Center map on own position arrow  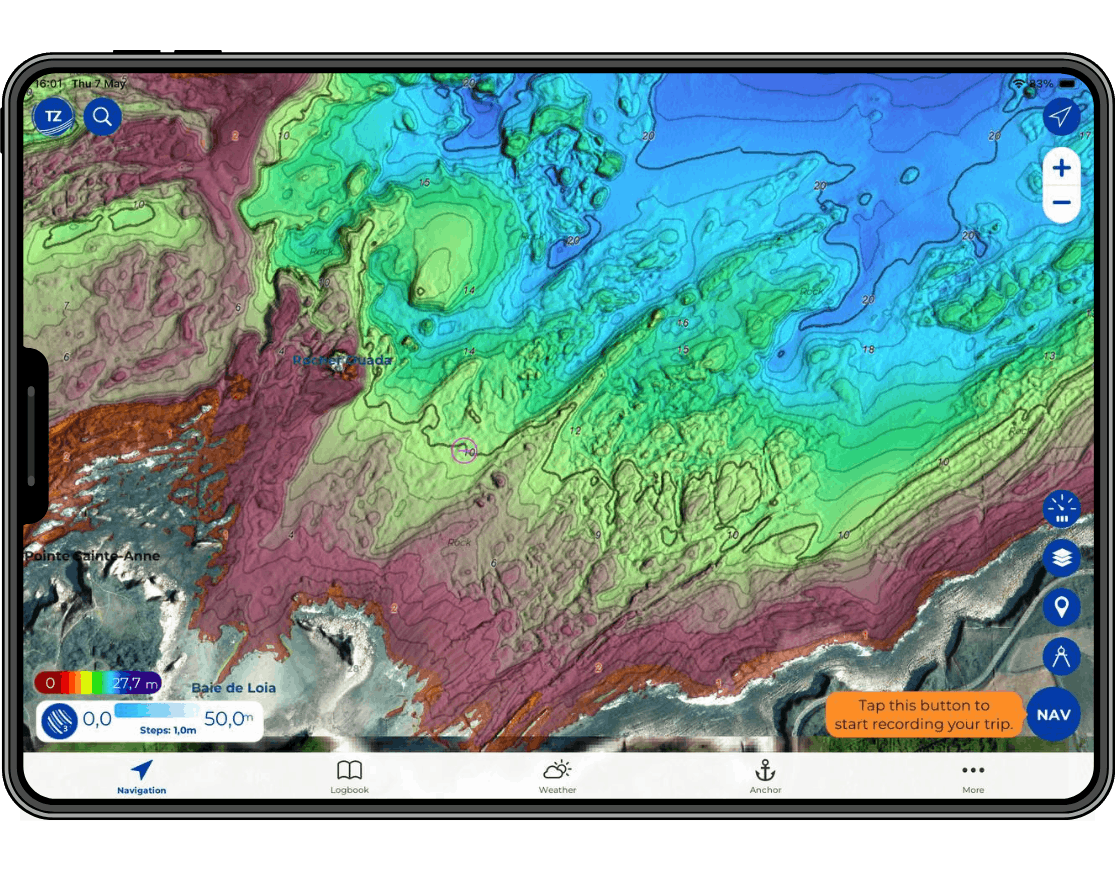click(x=1061, y=116)
